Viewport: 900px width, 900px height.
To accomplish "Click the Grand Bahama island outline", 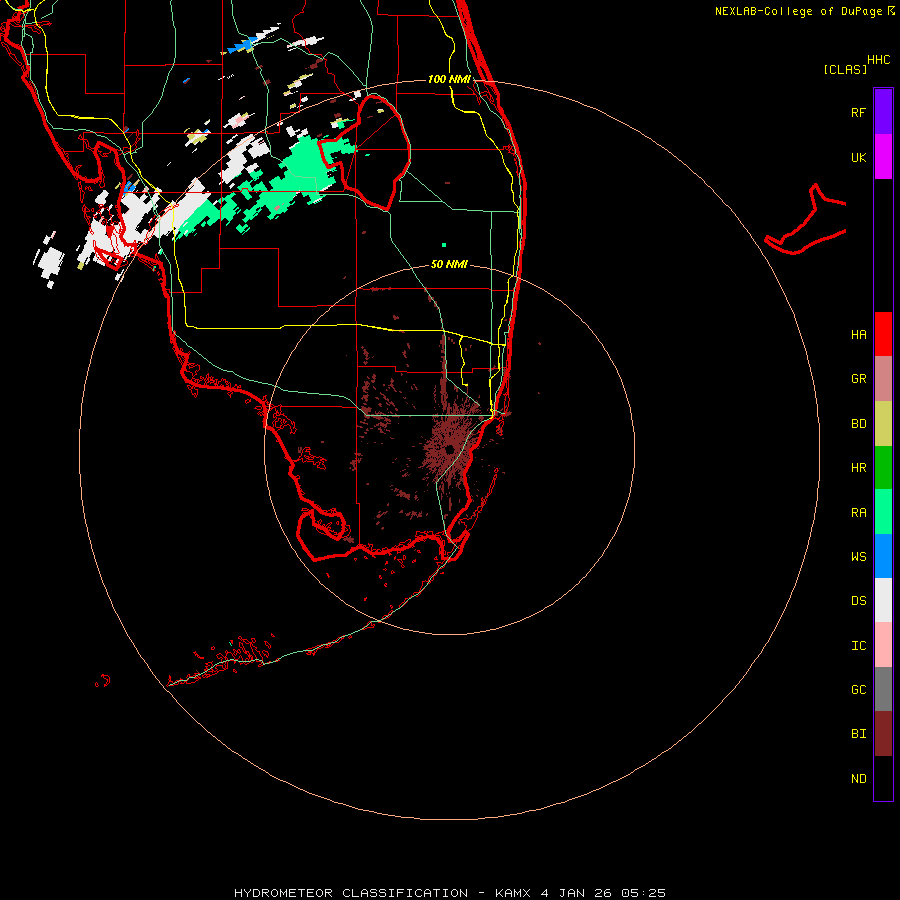I will pos(806,220).
